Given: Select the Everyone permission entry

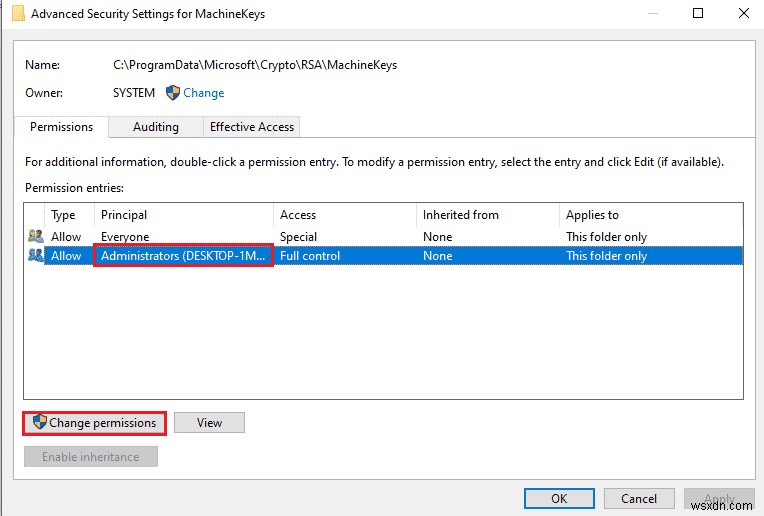Looking at the screenshot, I should click(125, 237).
